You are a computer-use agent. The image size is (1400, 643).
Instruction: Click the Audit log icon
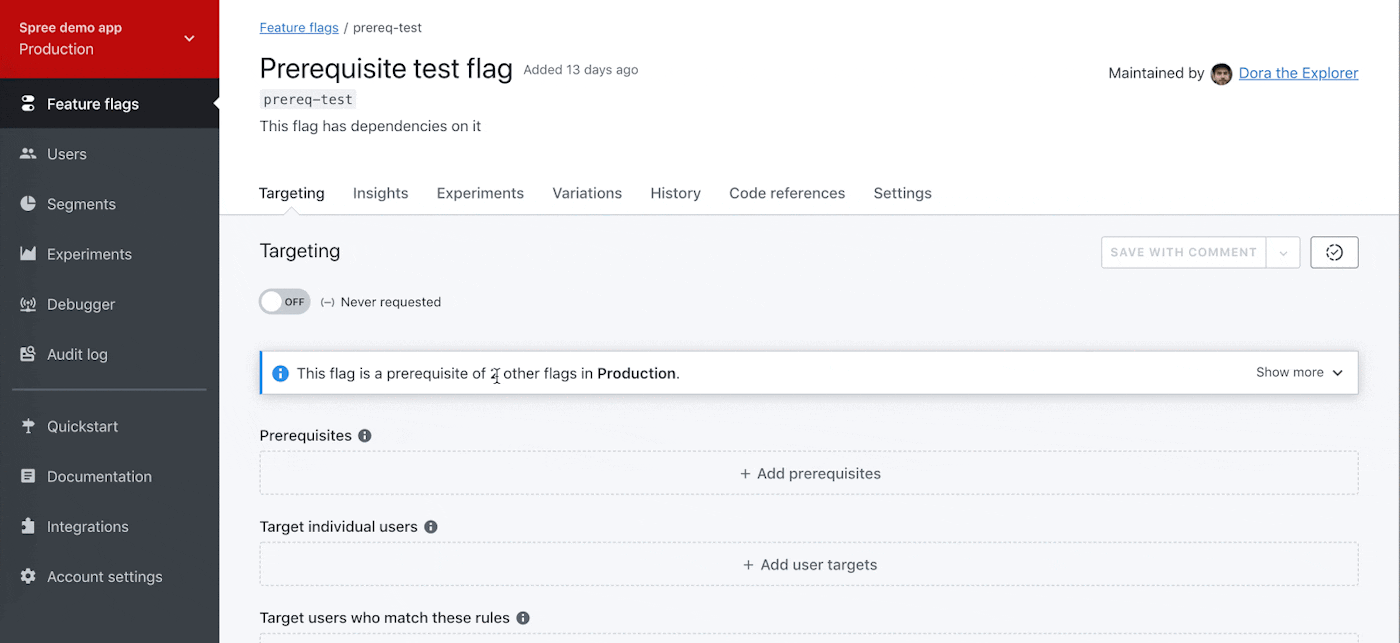coord(28,354)
